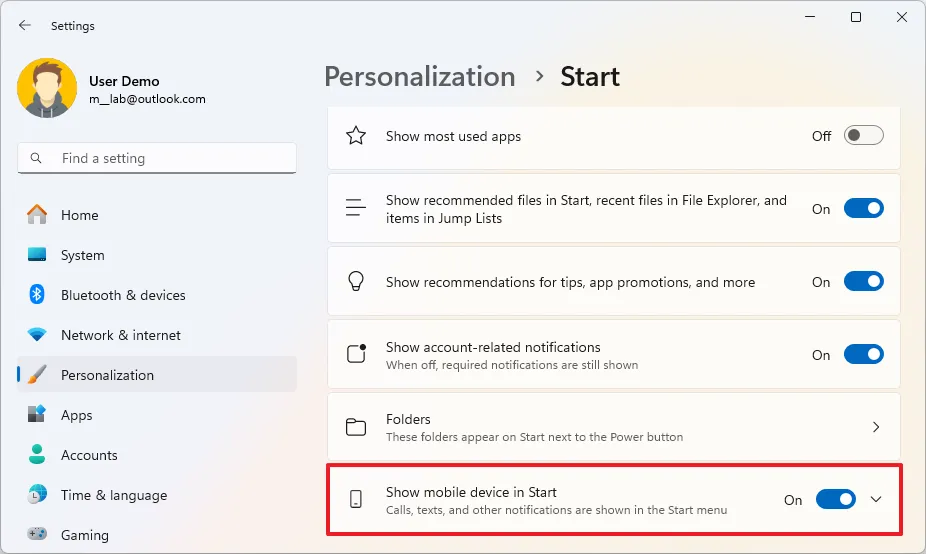Maximize the Settings window
This screenshot has width=926, height=554.
pos(855,17)
